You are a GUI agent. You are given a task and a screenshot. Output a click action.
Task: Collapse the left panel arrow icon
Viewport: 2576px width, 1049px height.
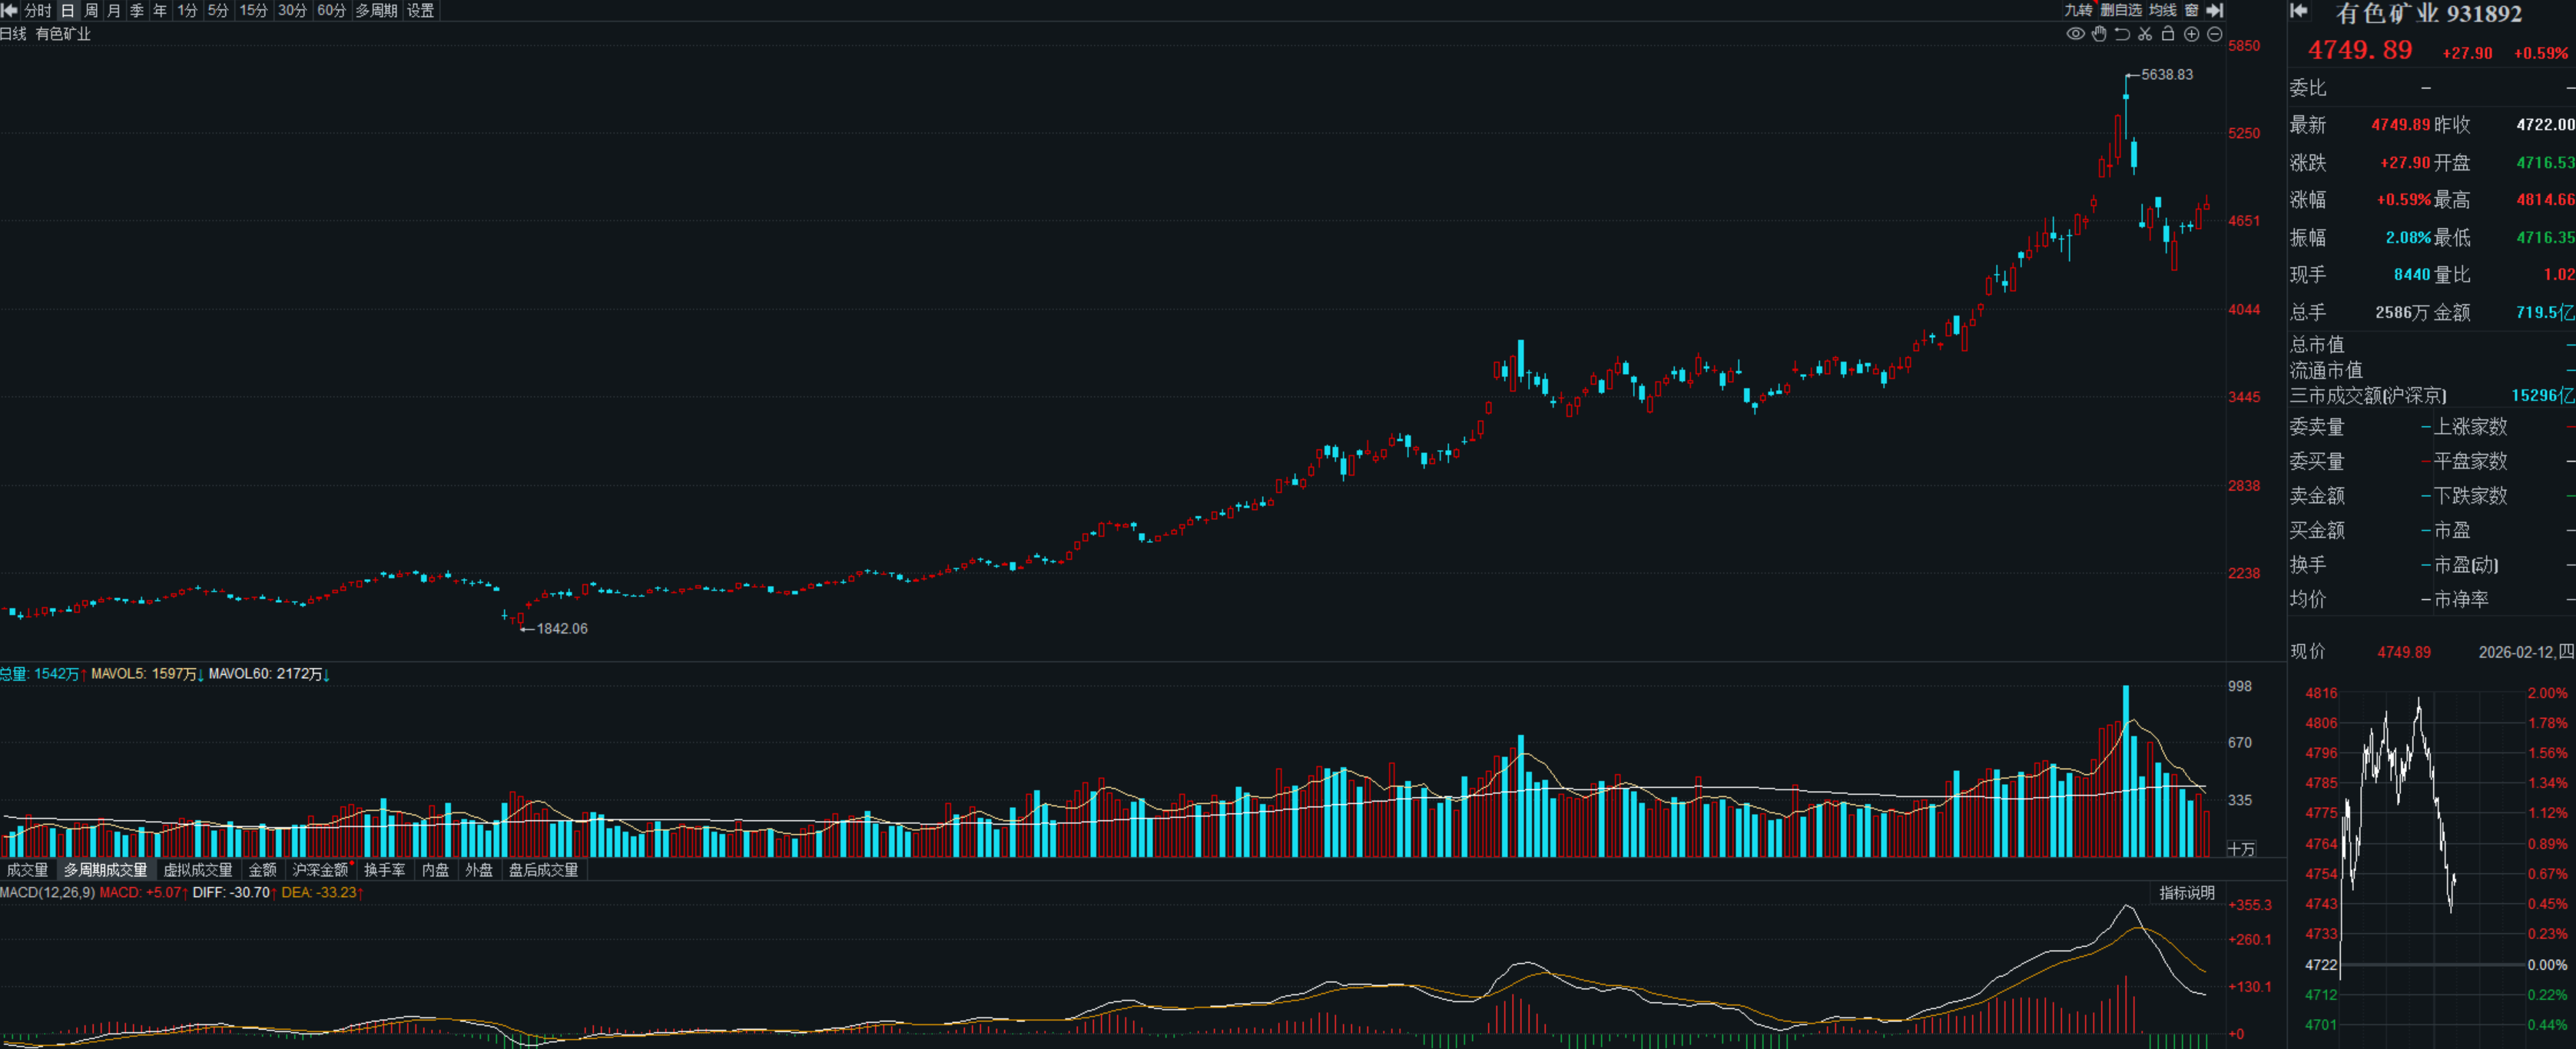pos(10,10)
